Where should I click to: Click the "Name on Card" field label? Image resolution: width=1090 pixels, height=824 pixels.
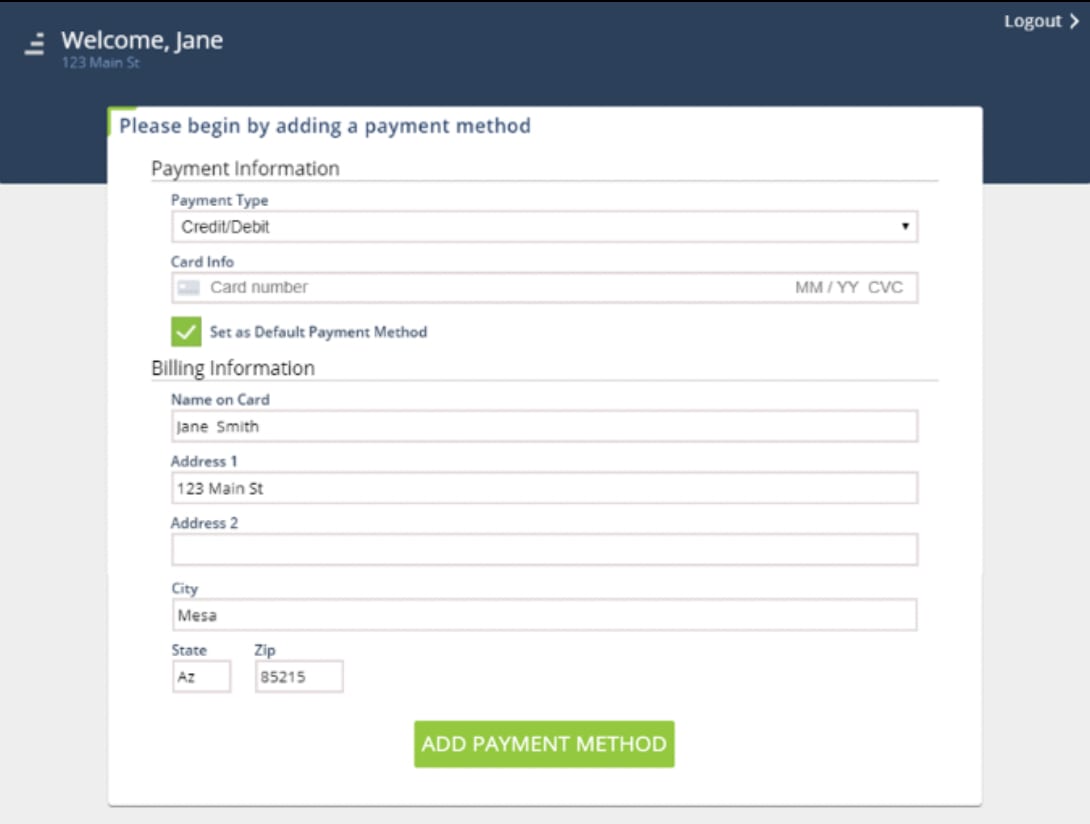[220, 400]
